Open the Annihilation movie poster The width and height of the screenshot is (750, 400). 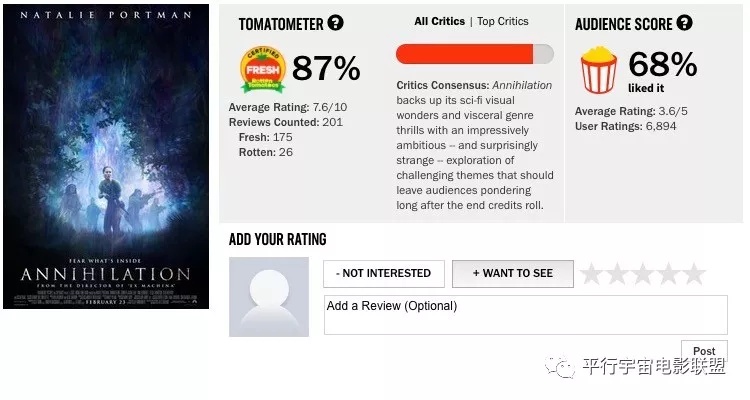(x=106, y=156)
